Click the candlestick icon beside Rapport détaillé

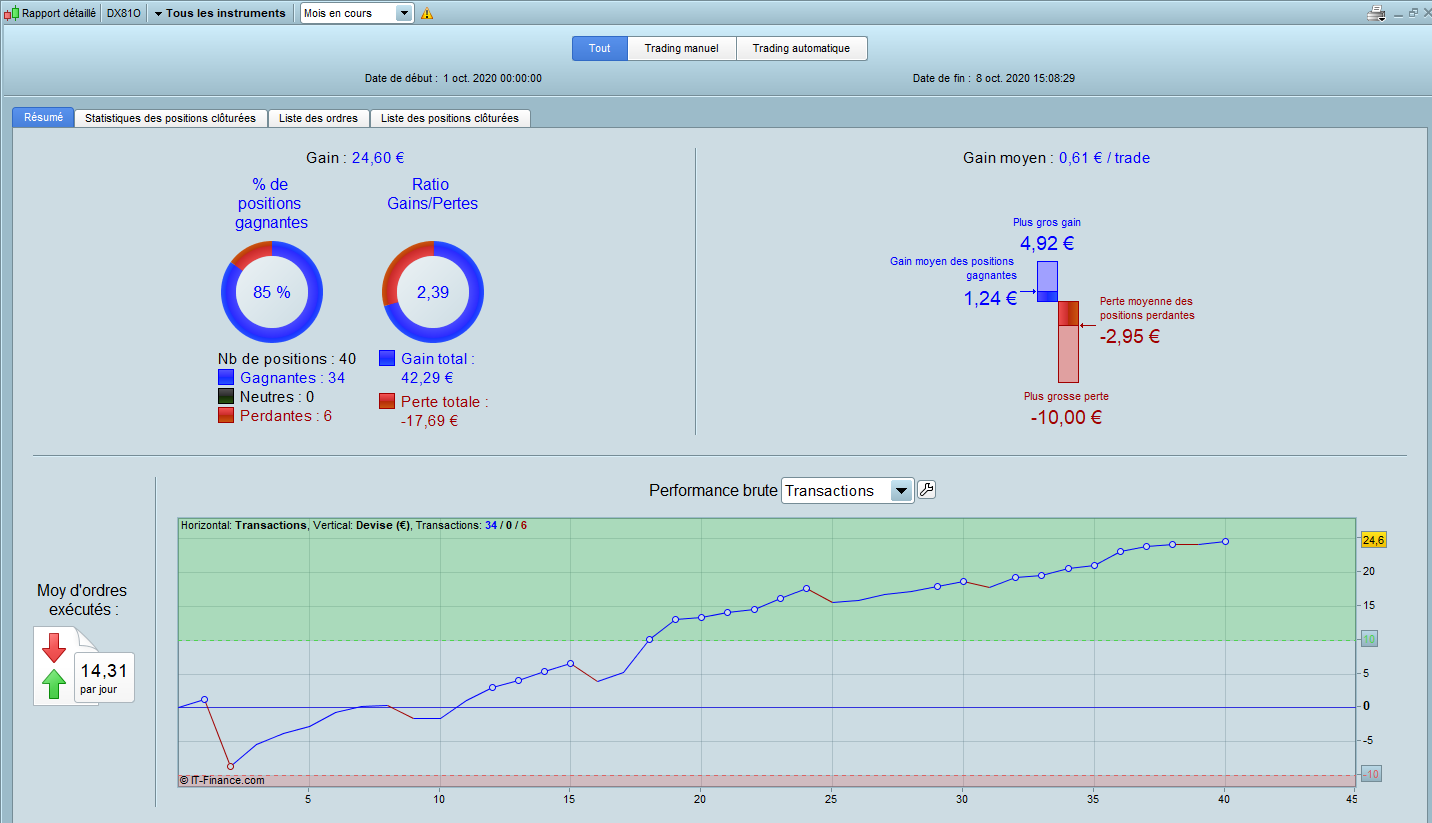pos(13,14)
